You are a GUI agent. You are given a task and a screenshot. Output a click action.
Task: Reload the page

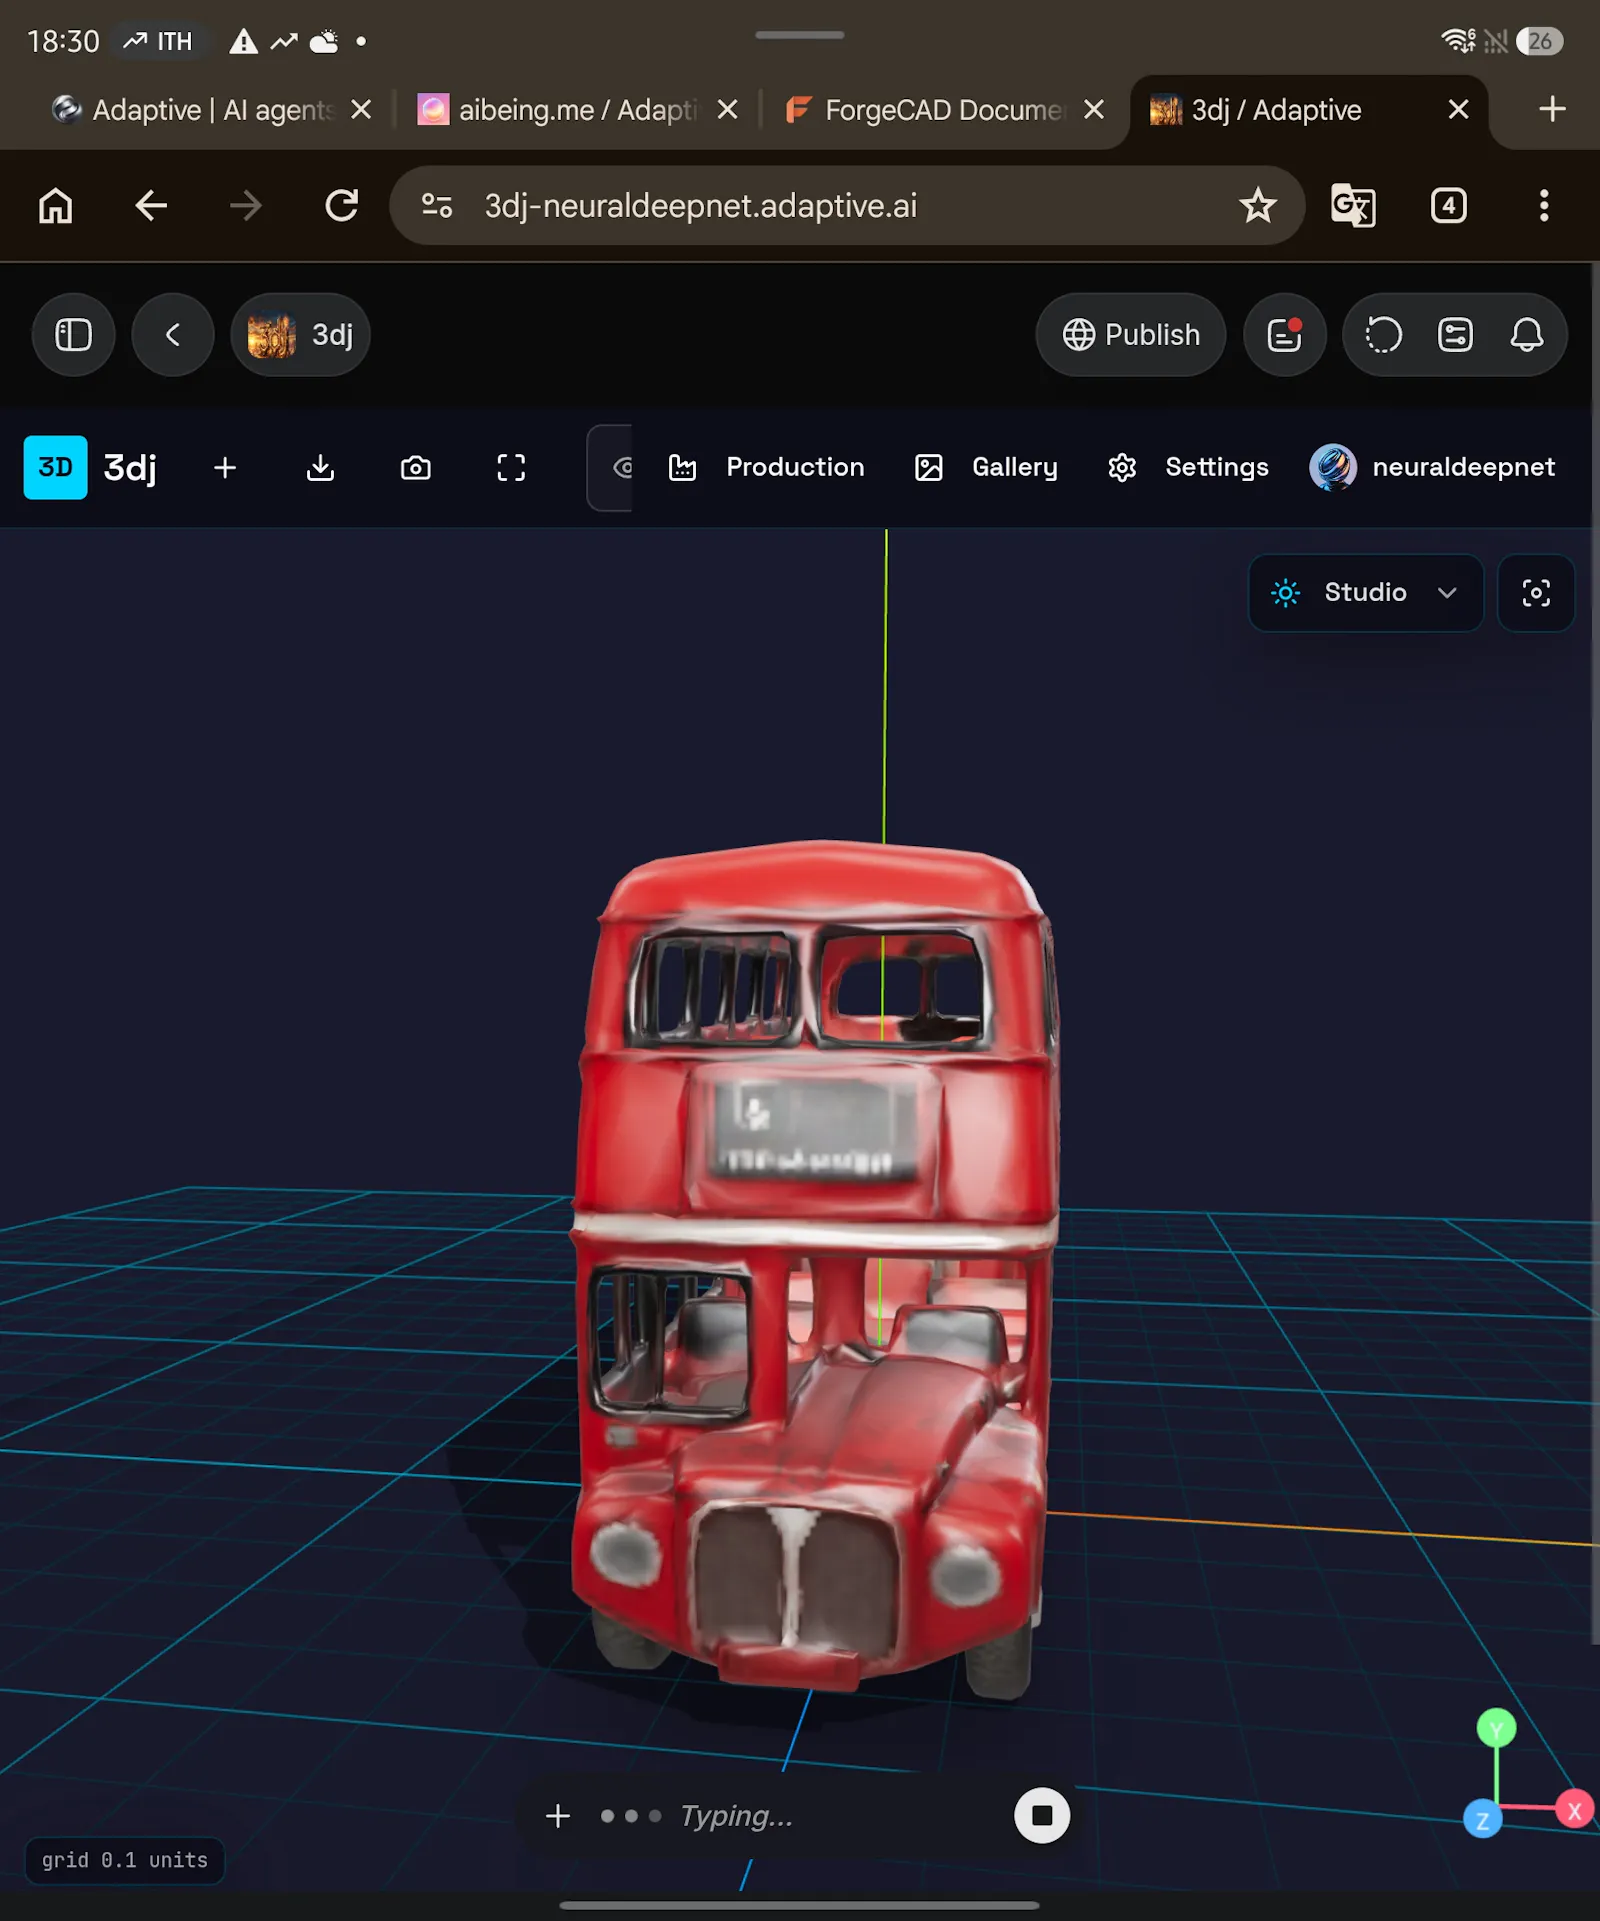click(x=342, y=206)
